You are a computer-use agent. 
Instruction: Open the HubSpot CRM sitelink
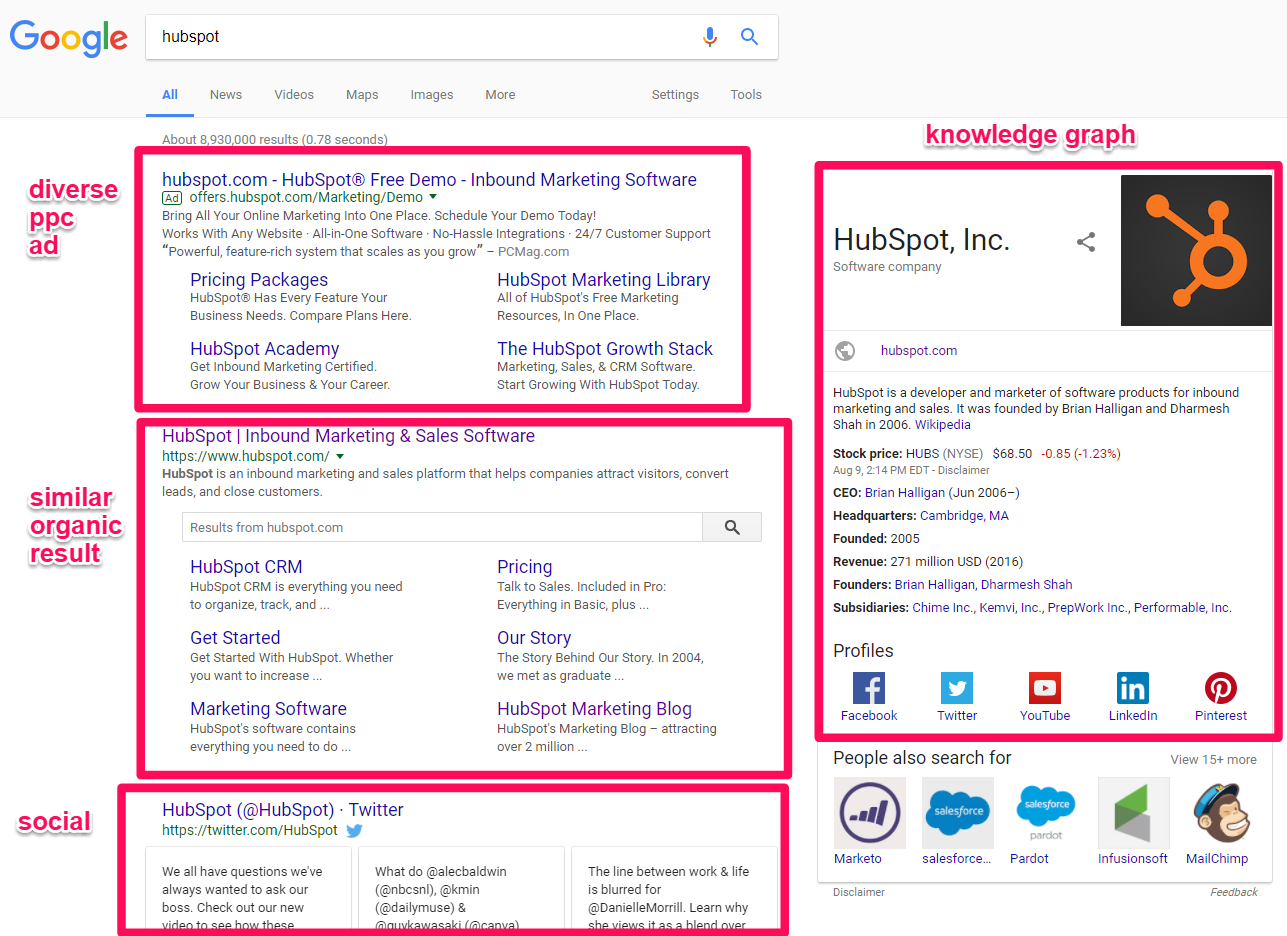click(246, 567)
